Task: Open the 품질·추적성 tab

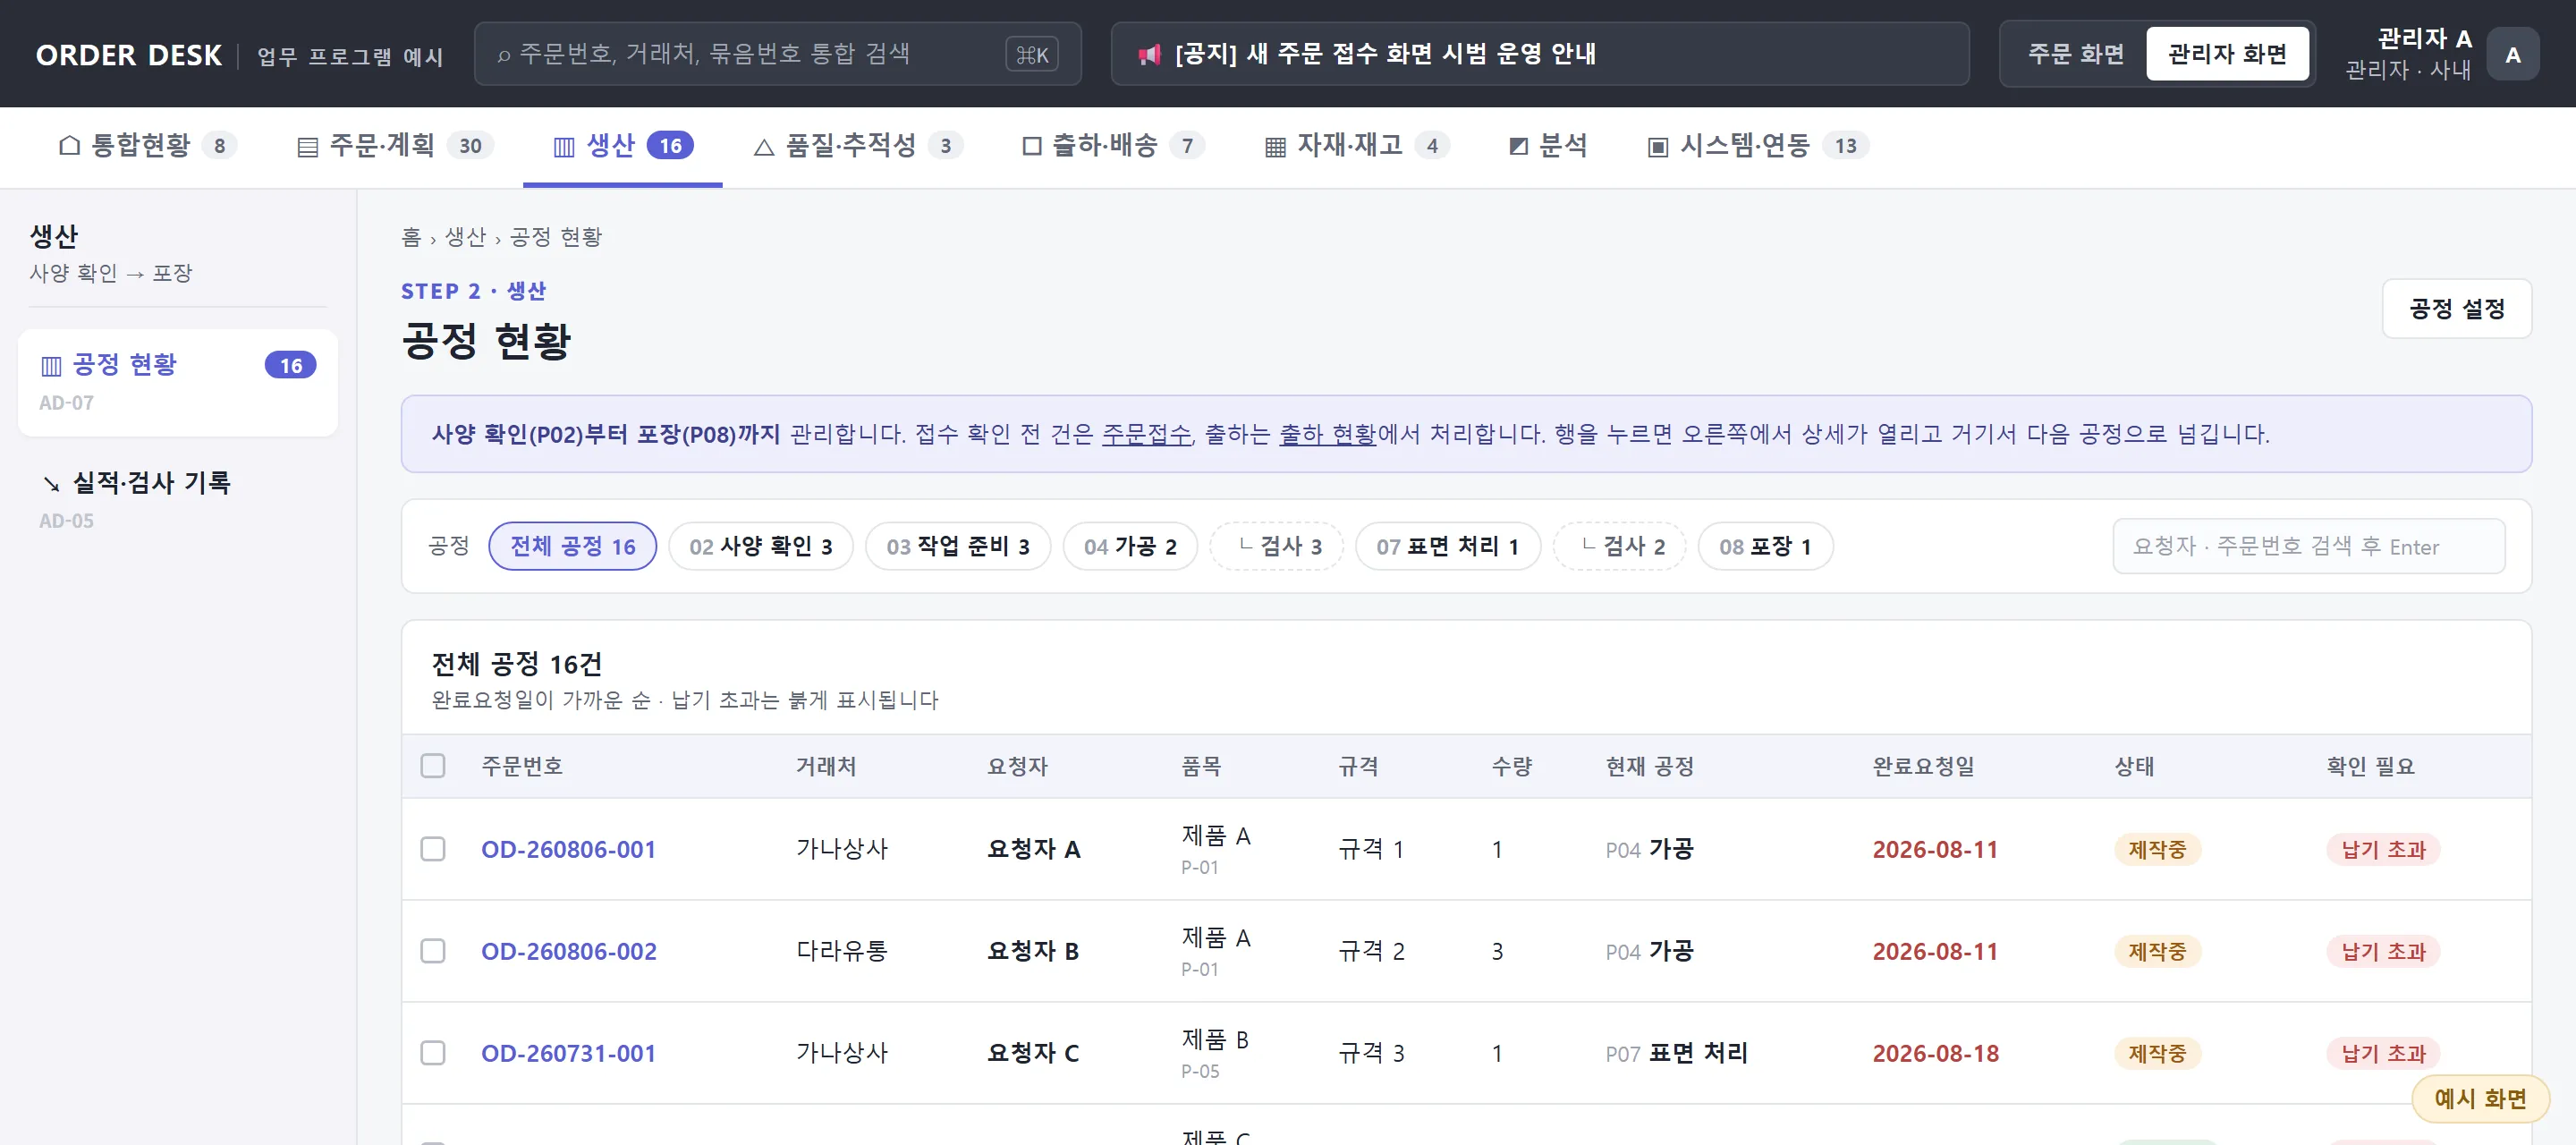Action: [857, 146]
